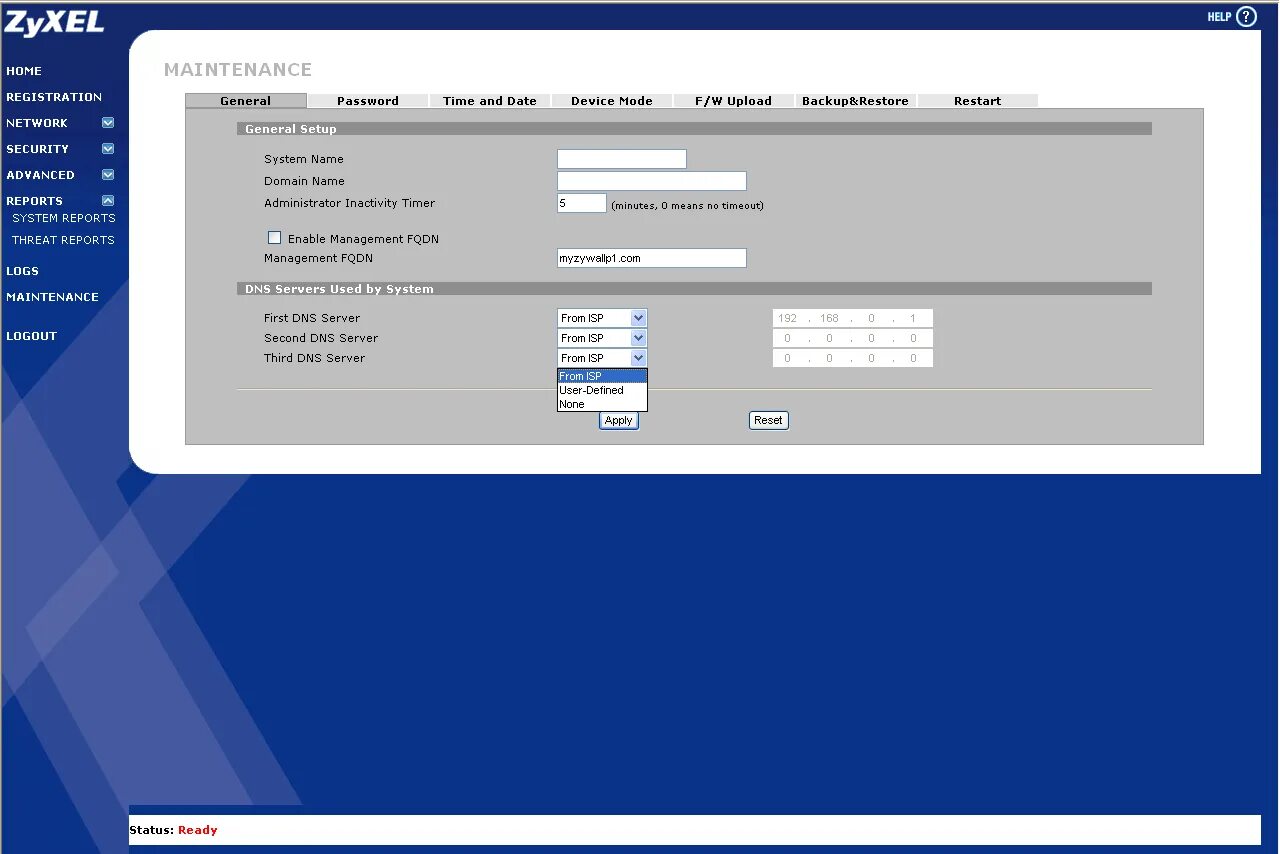
Task: Click LOGOUT in sidebar
Action: [x=32, y=336]
